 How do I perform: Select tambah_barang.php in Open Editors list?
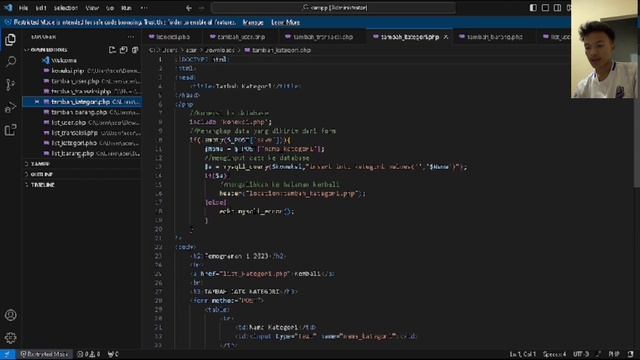(x=82, y=112)
